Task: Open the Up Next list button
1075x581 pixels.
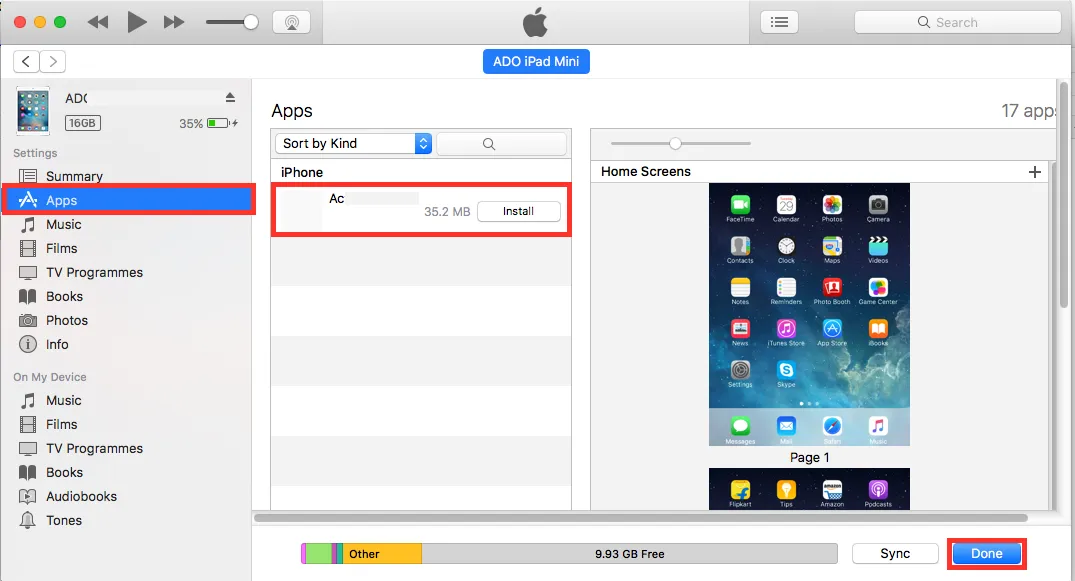Action: coord(779,22)
